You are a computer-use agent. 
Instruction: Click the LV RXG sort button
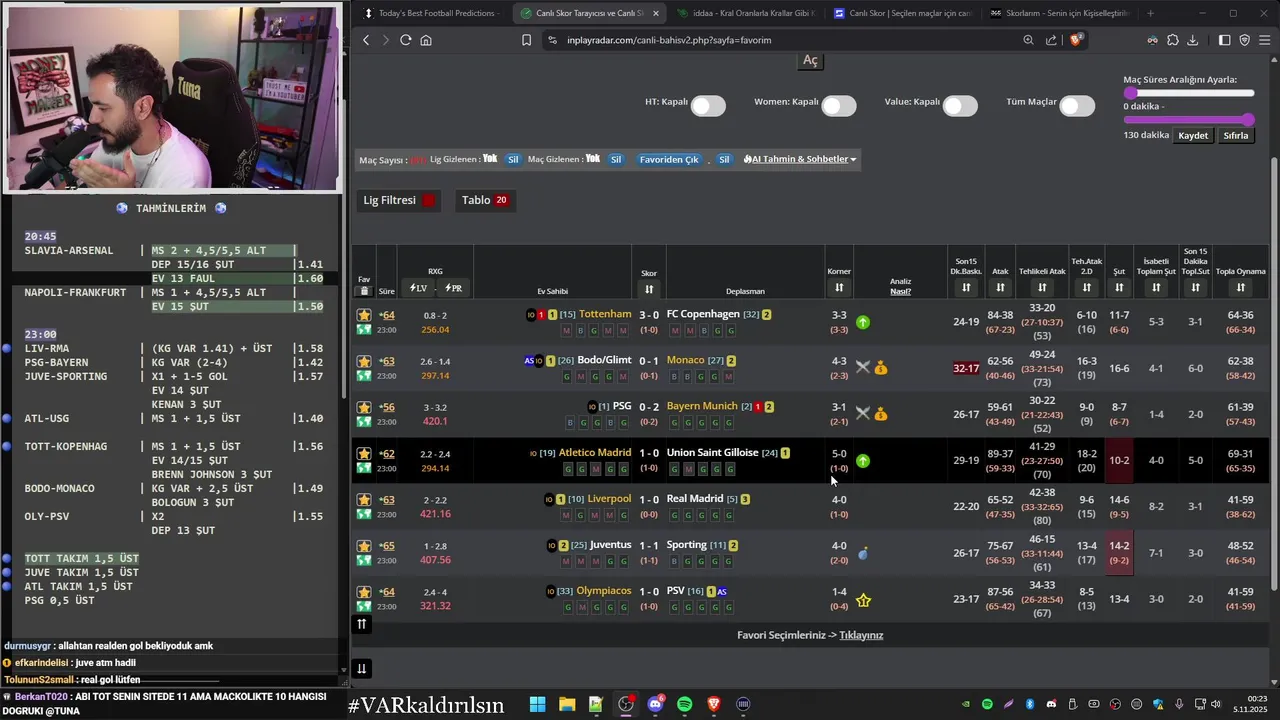tap(418, 288)
